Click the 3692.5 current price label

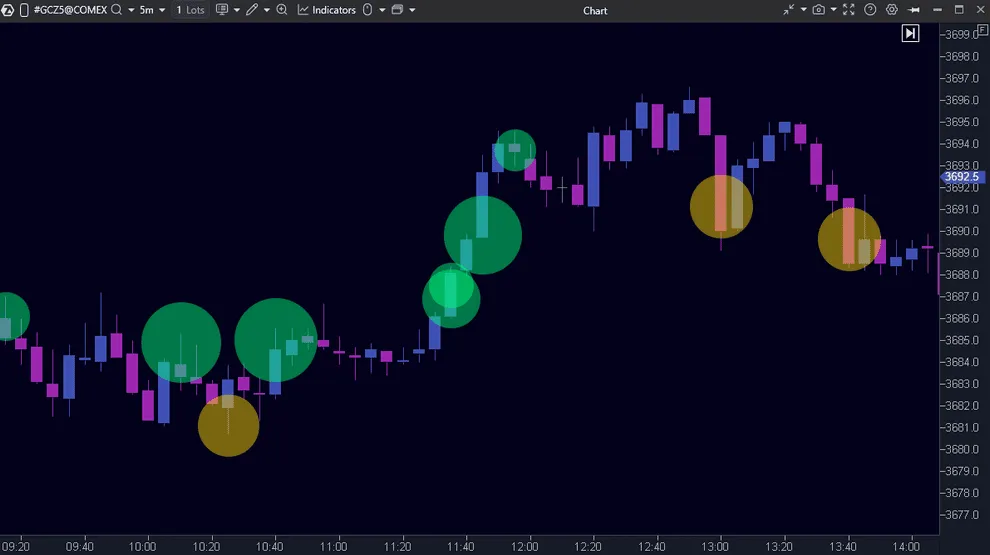[960, 177]
